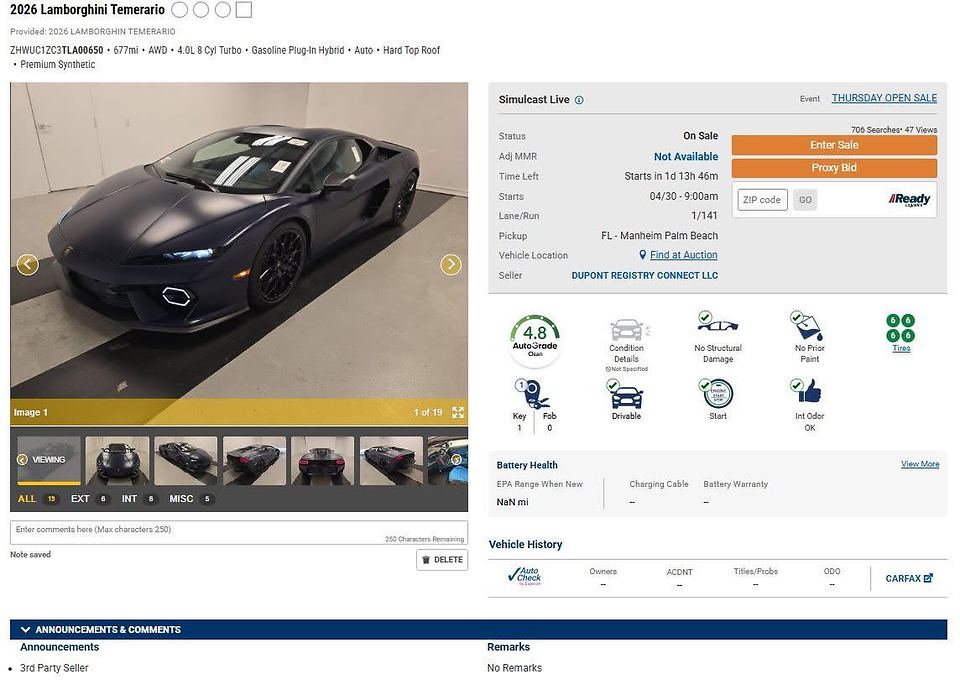Image resolution: width=960 pixels, height=690 pixels.
Task: Focus the ZIP code field
Action: [762, 200]
